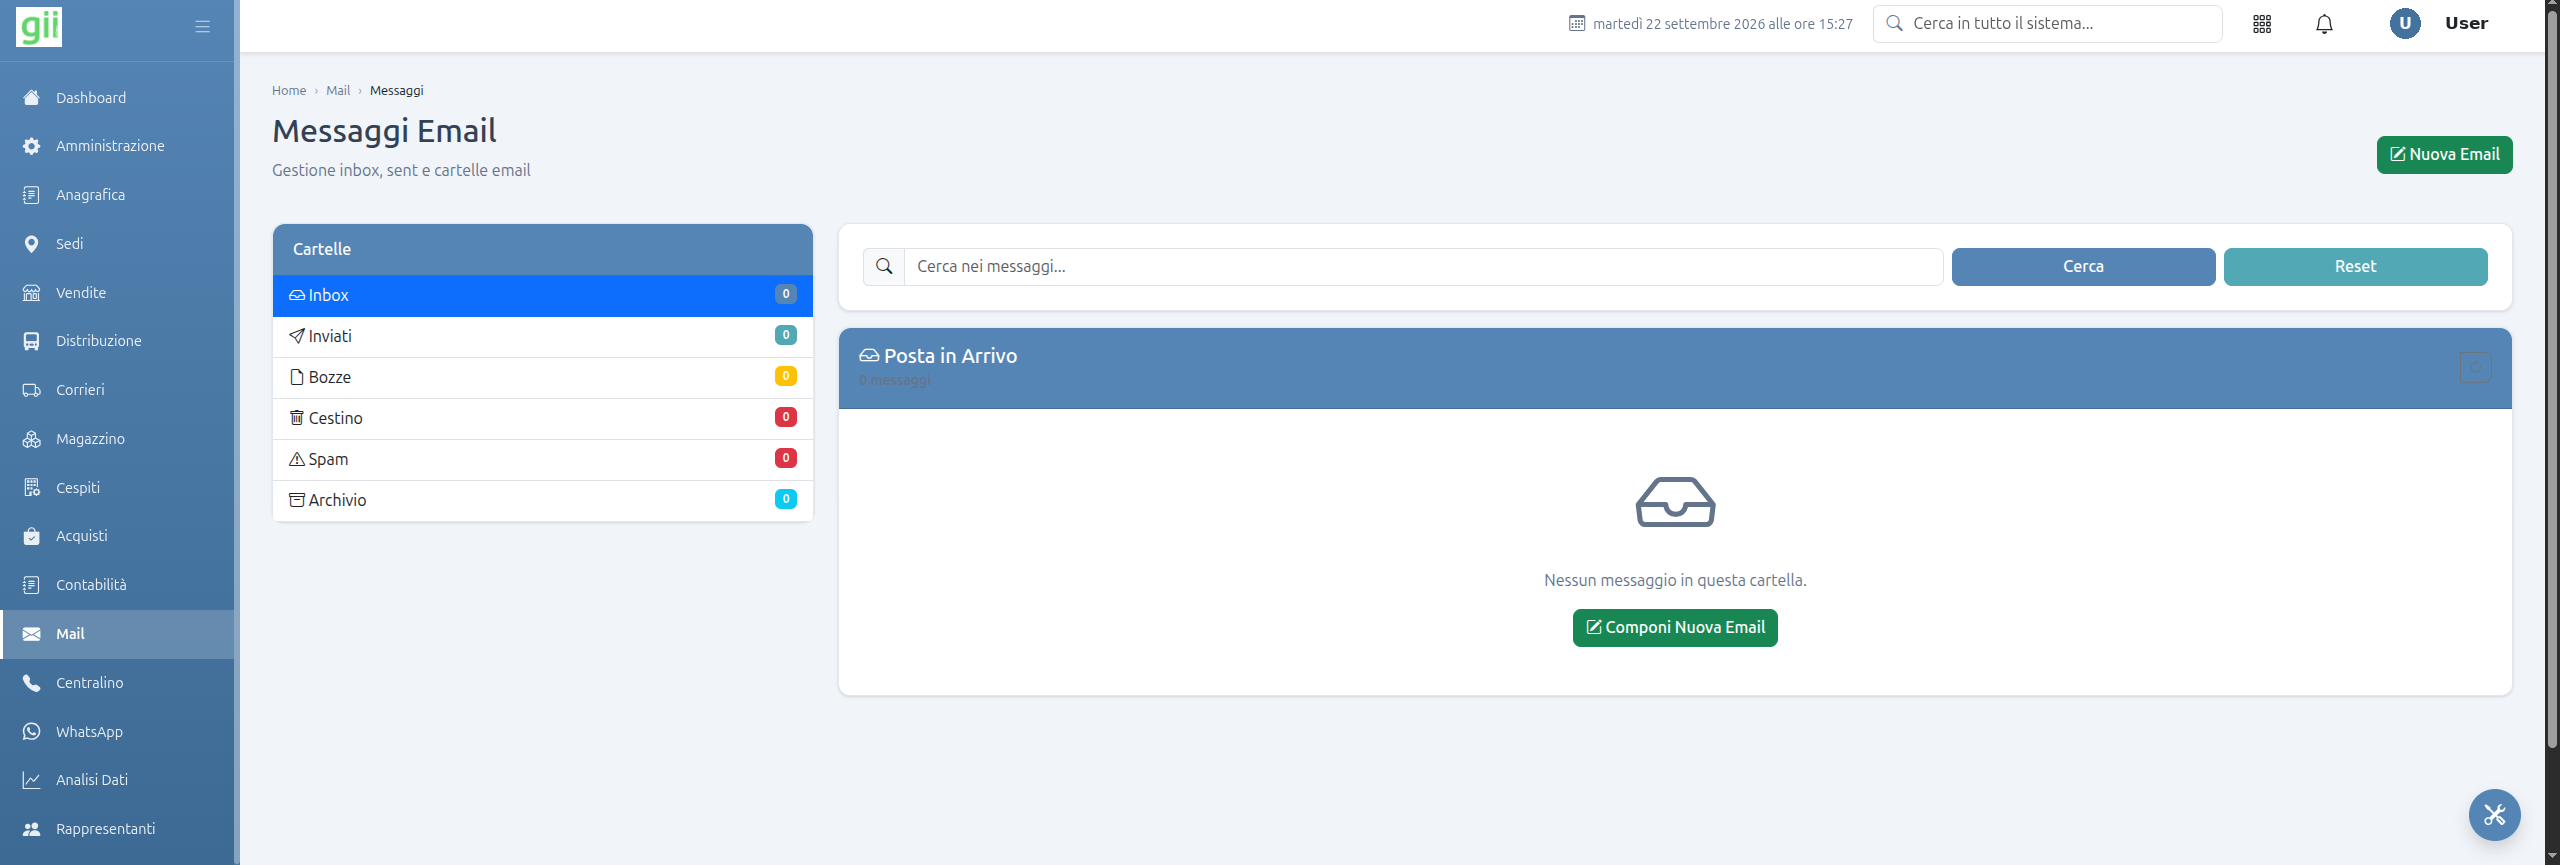The image size is (2560, 865).
Task: Open Magazzino section
Action: [x=118, y=439]
